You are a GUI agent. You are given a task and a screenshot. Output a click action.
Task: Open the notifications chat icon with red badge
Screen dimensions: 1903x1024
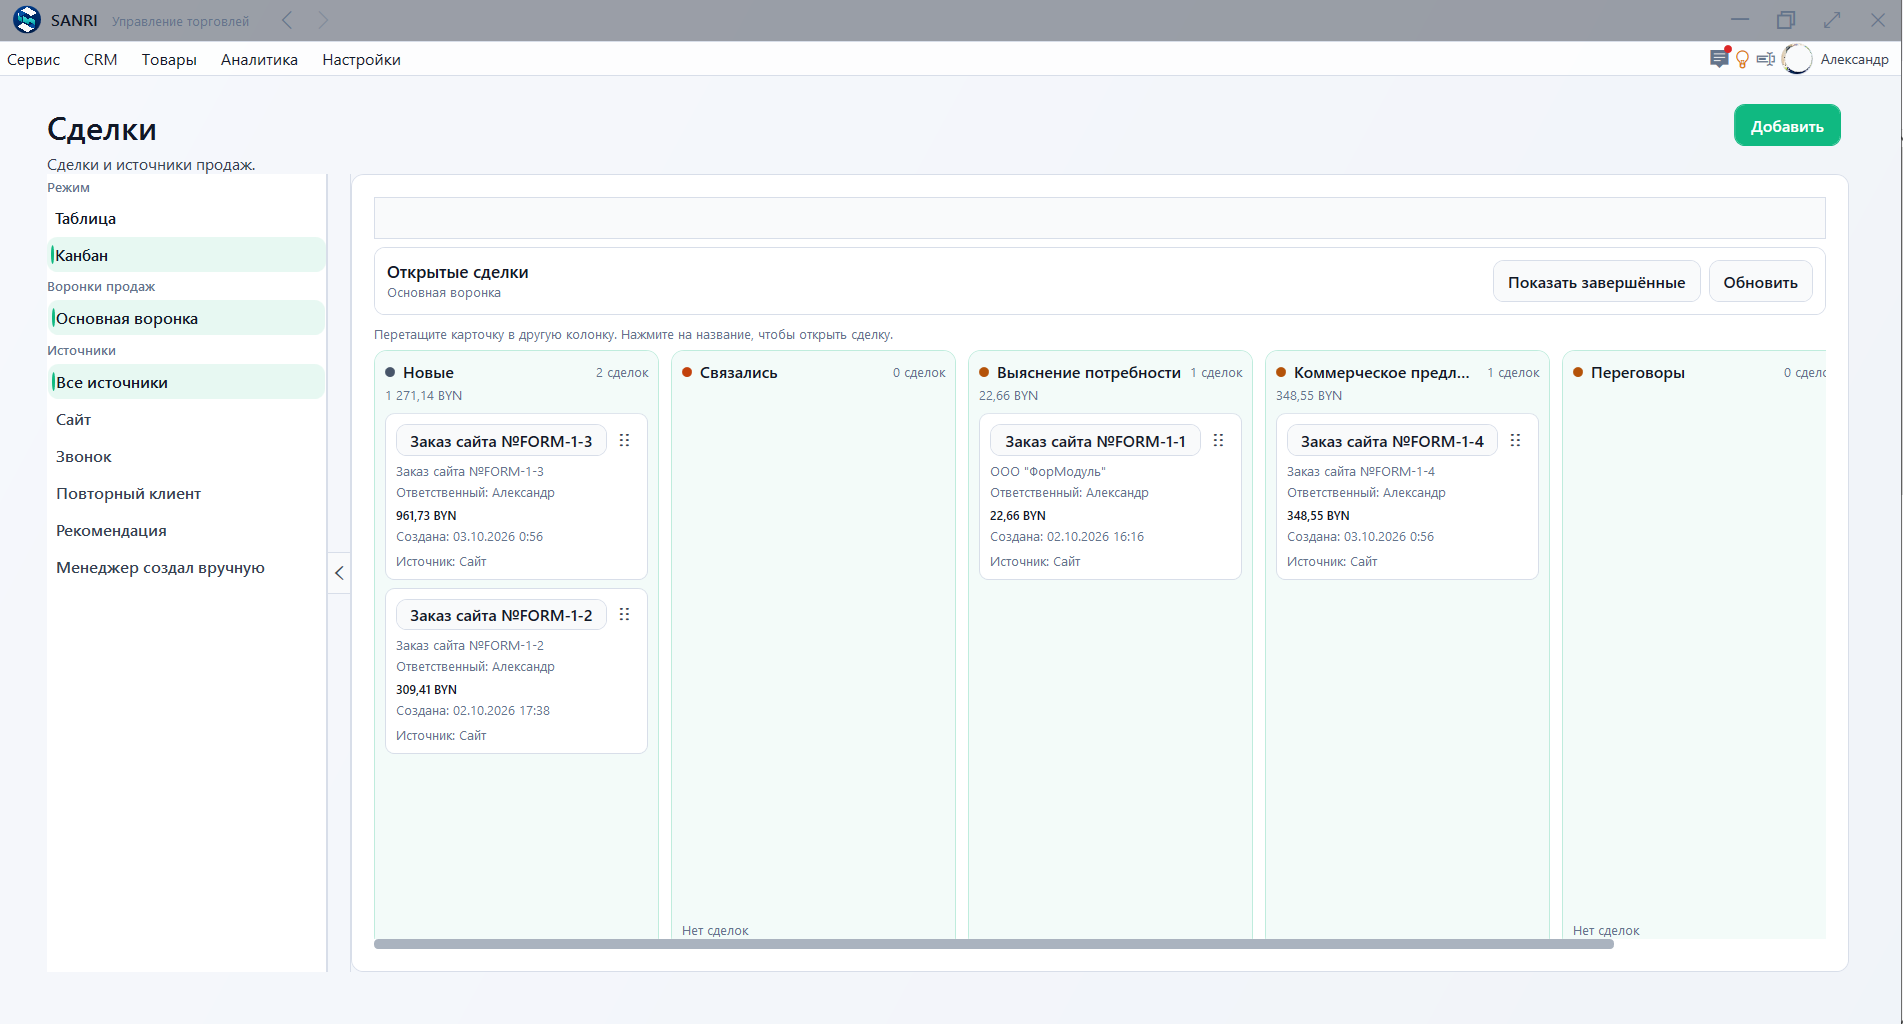(1719, 59)
